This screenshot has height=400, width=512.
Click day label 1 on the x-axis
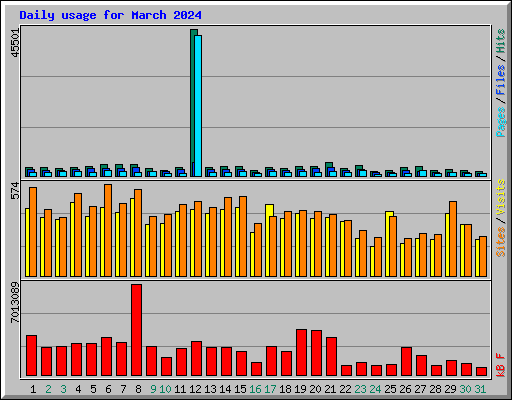click(x=33, y=389)
